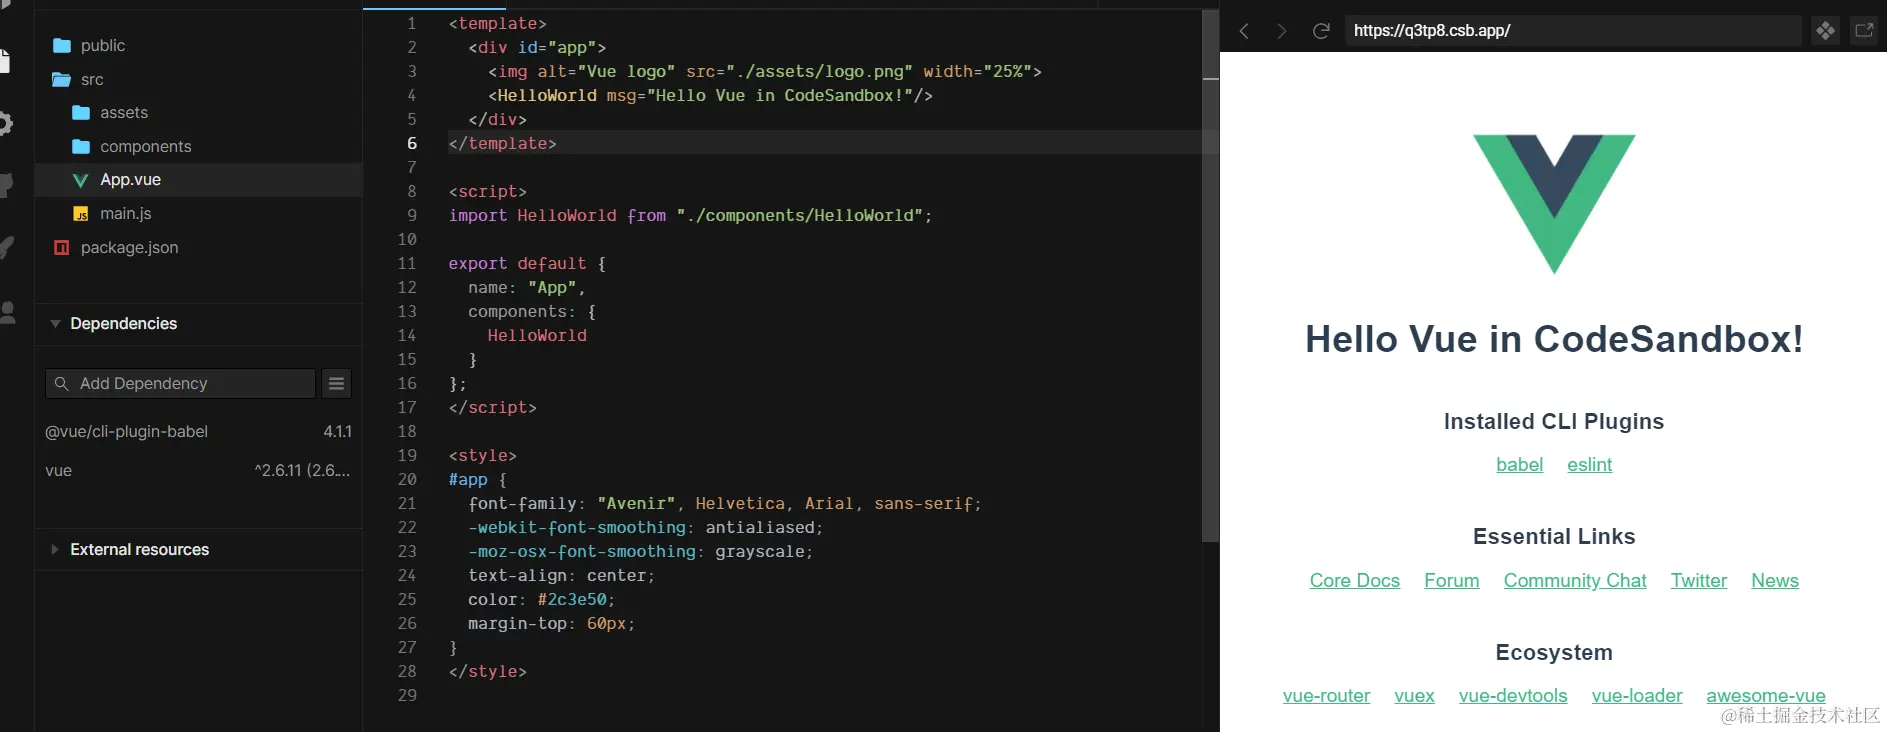The height and width of the screenshot is (732, 1887).
Task: Open the awesome-vue link
Action: 1766,696
